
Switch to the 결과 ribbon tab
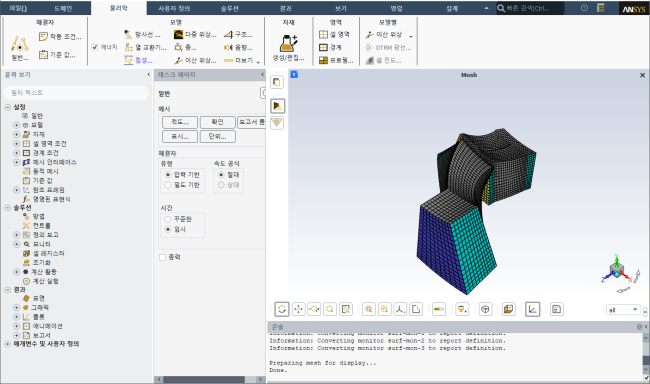pos(285,8)
